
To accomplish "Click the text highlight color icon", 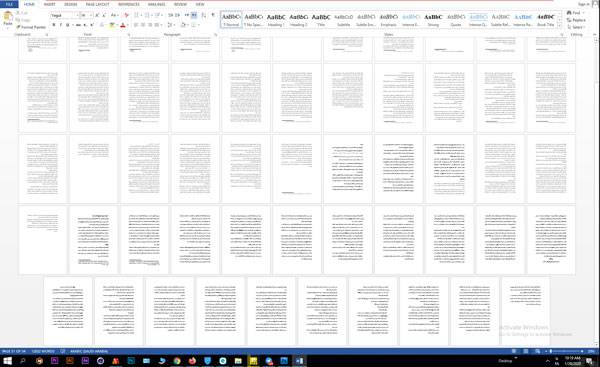I will point(112,25).
